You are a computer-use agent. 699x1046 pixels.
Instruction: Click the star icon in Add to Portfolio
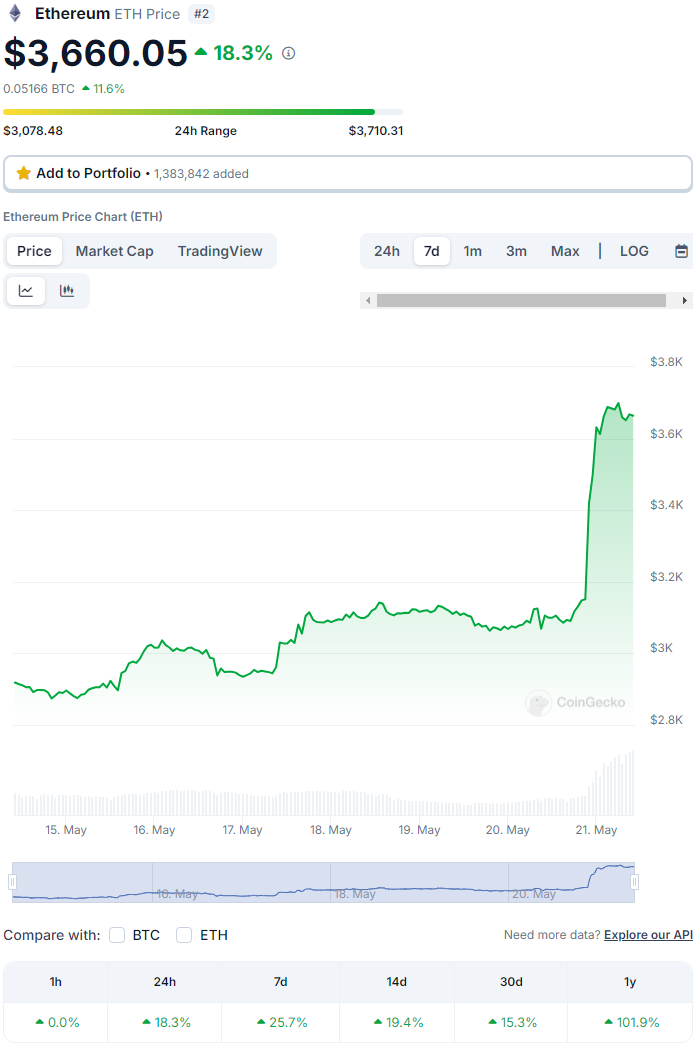[23, 173]
